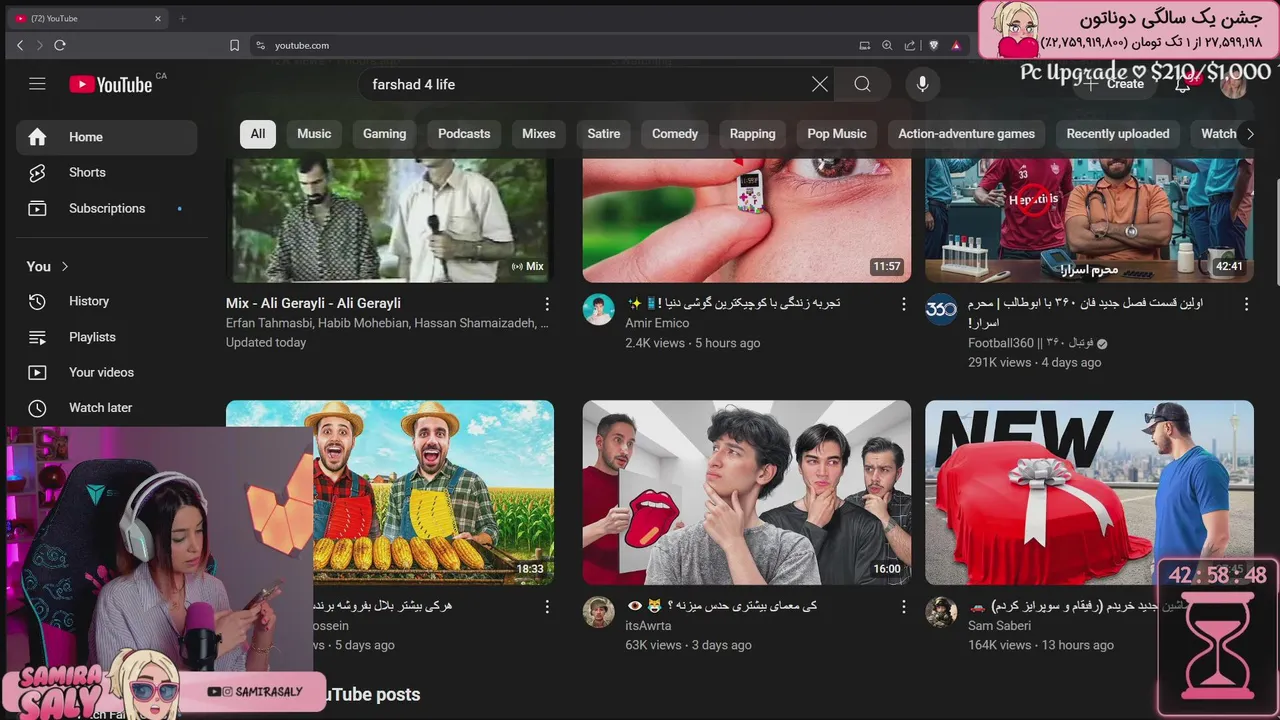Open the browser zoom magnifier icon
Image resolution: width=1280 pixels, height=720 pixels.
click(887, 45)
